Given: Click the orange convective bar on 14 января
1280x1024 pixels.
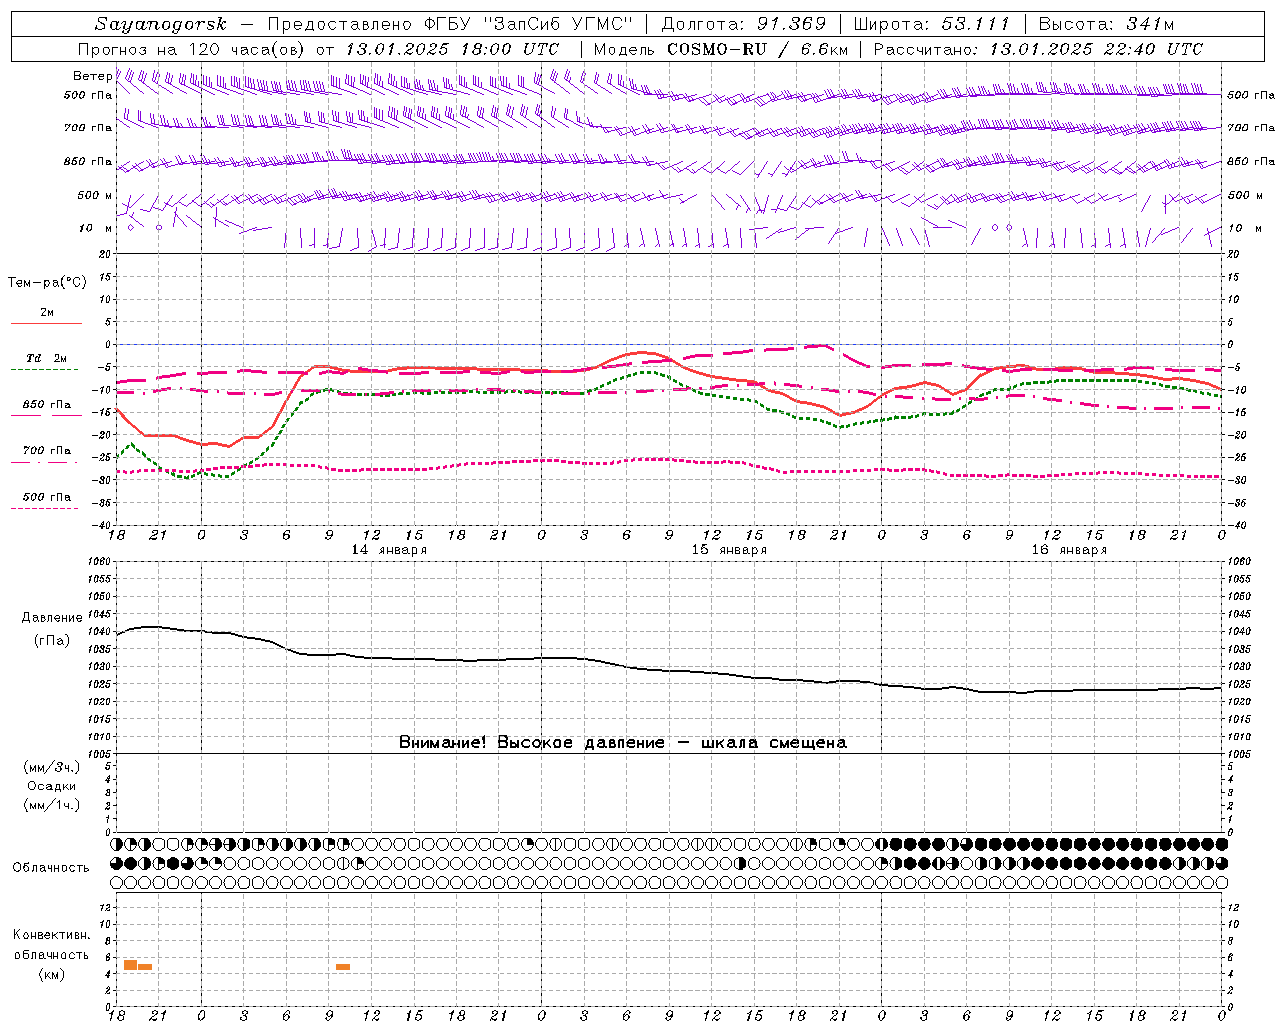Looking at the screenshot, I should pyautogui.click(x=343, y=967).
